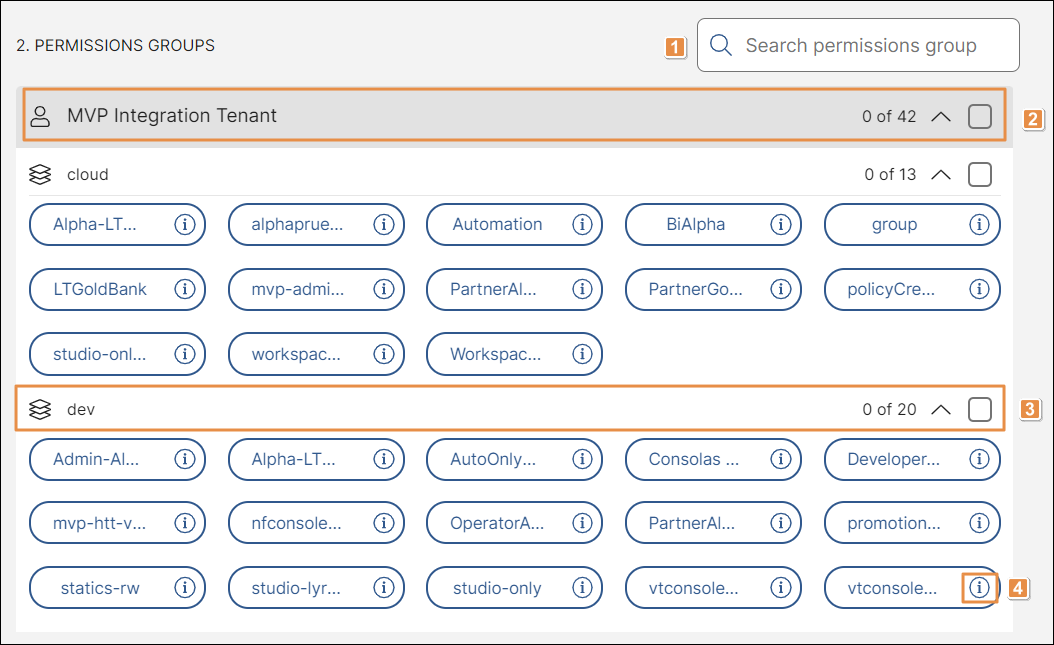Image resolution: width=1054 pixels, height=645 pixels.
Task: Collapse the MVP Integration Tenant section
Action: 940,116
